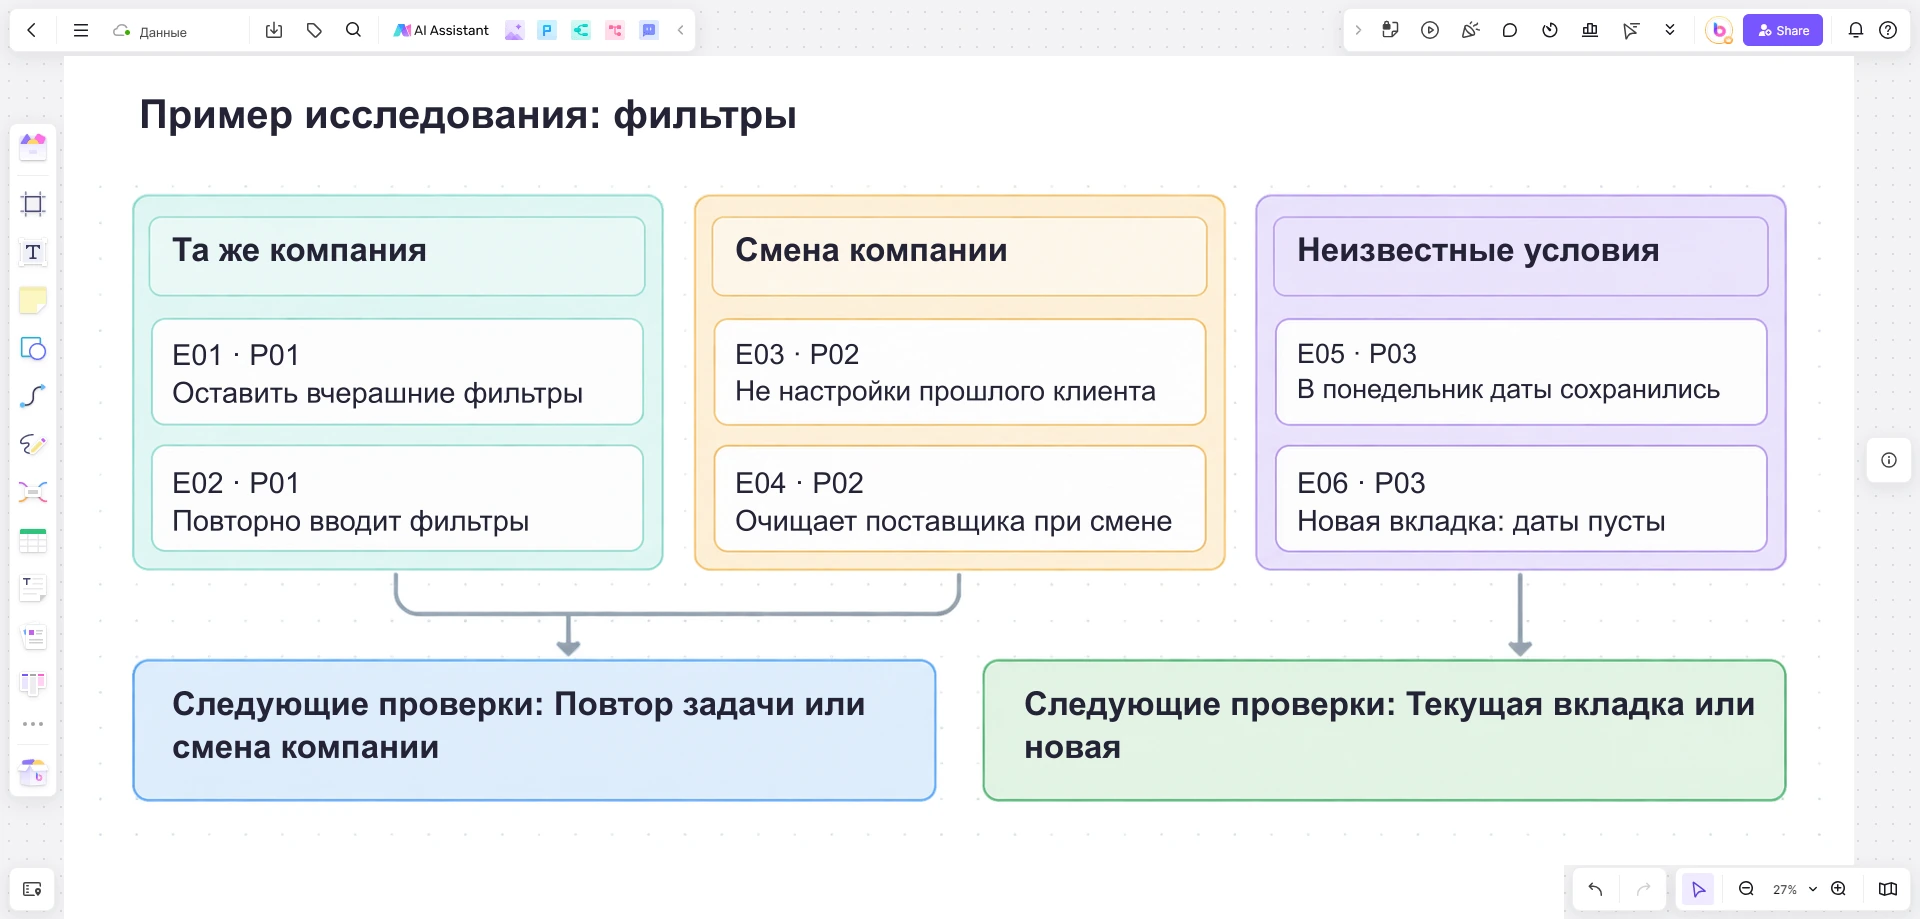Click the user avatar icon

pos(1719,30)
